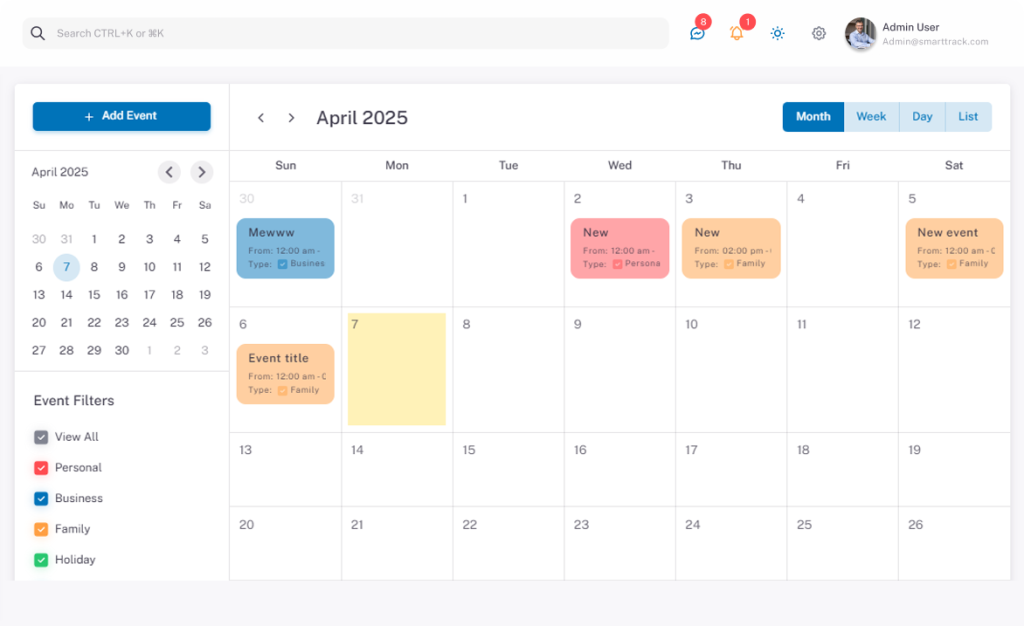The image size is (1024, 626).
Task: Click mini calendar next month chevron
Action: point(202,172)
